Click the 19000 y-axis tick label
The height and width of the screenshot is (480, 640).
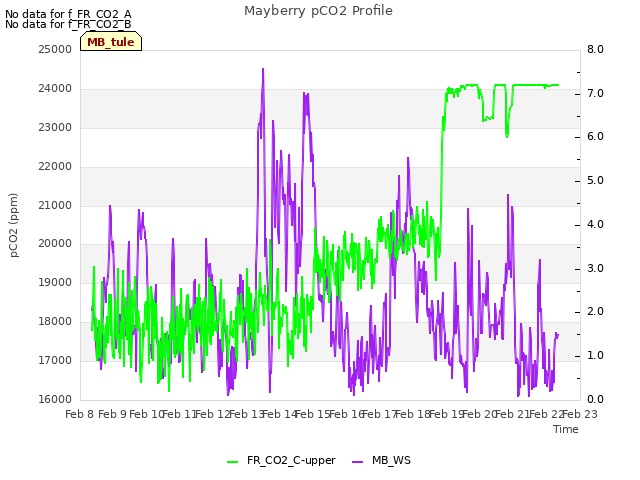[x=55, y=282]
